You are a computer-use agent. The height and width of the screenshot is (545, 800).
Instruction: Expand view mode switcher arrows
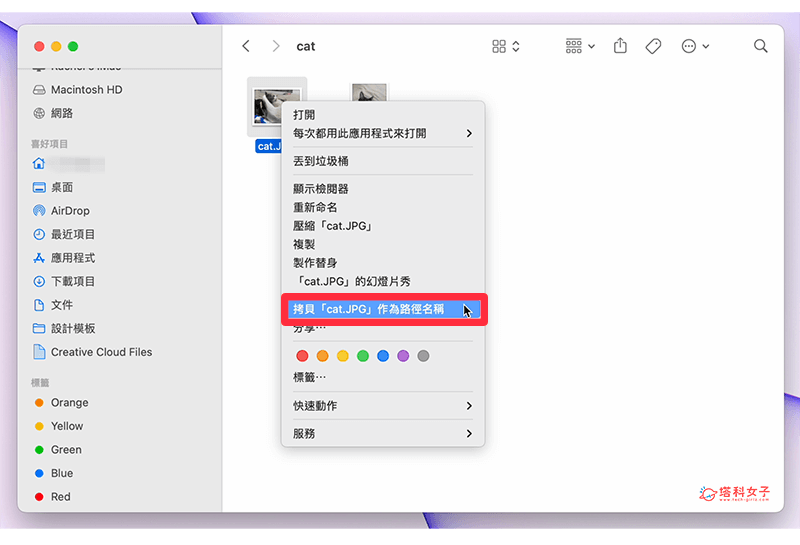tap(516, 46)
